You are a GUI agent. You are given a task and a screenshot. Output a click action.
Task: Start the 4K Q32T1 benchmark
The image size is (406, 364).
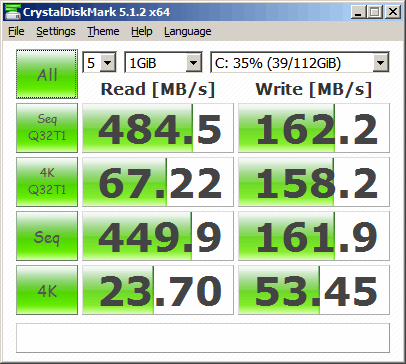(47, 182)
